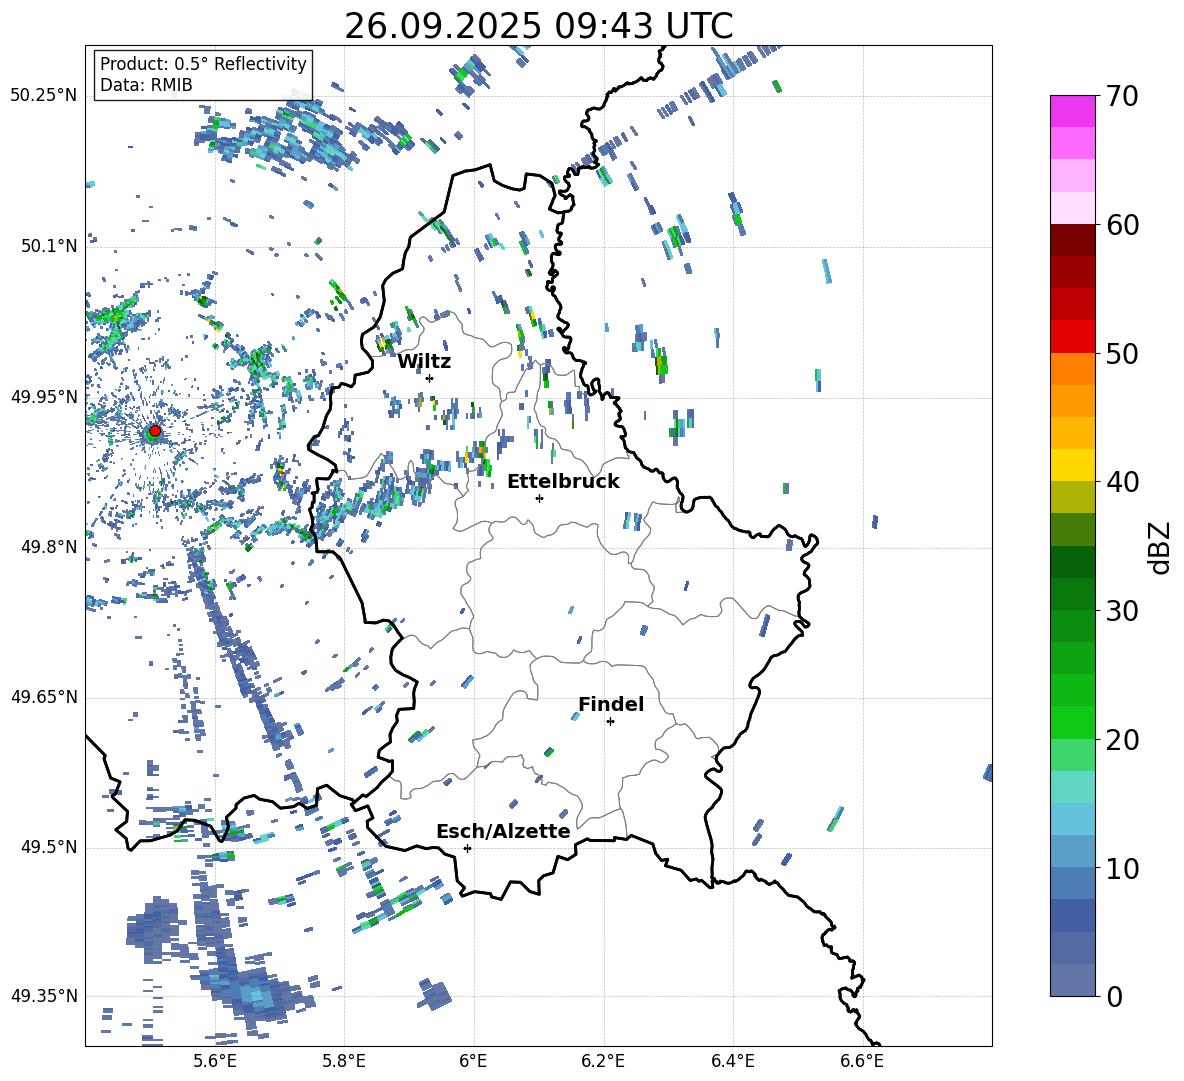Click the dBZ colorbar axis label
The image size is (1184, 1081).
click(1159, 547)
